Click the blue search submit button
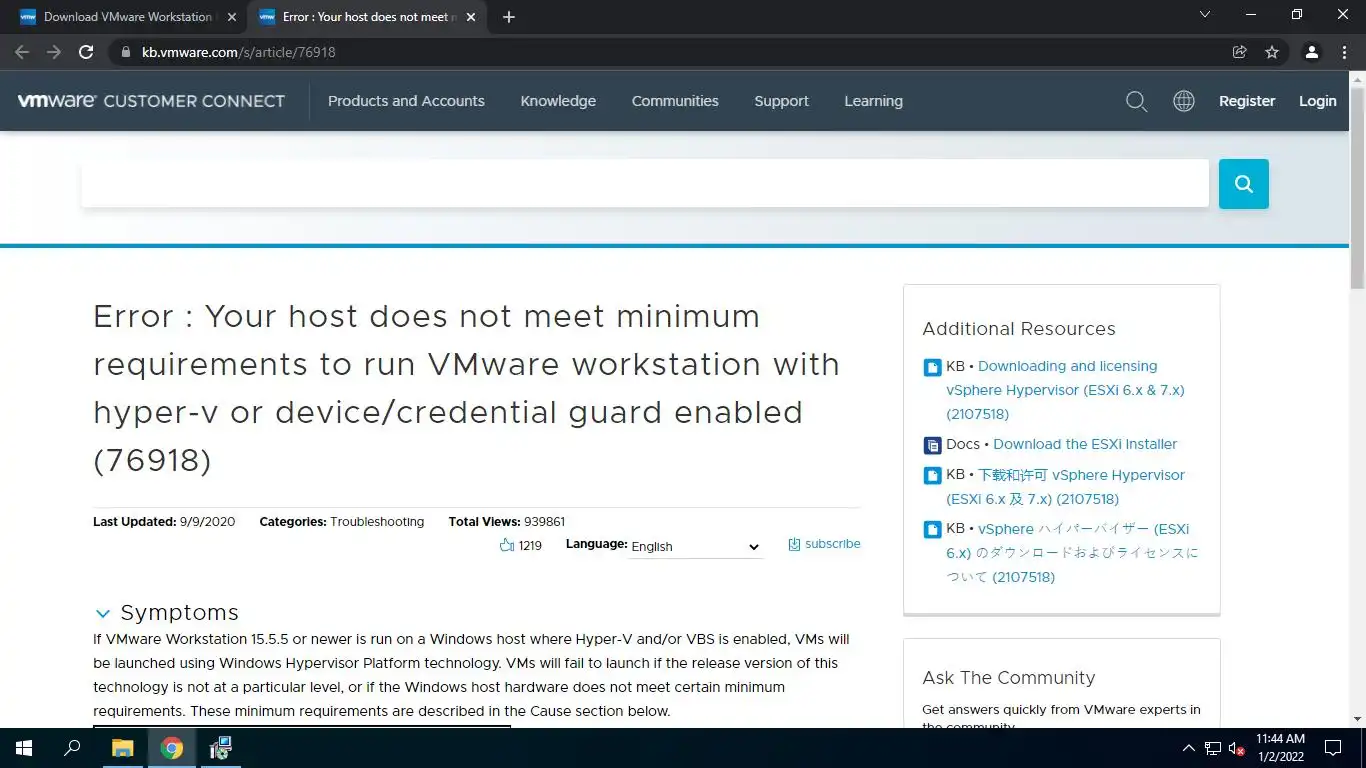 point(1244,184)
